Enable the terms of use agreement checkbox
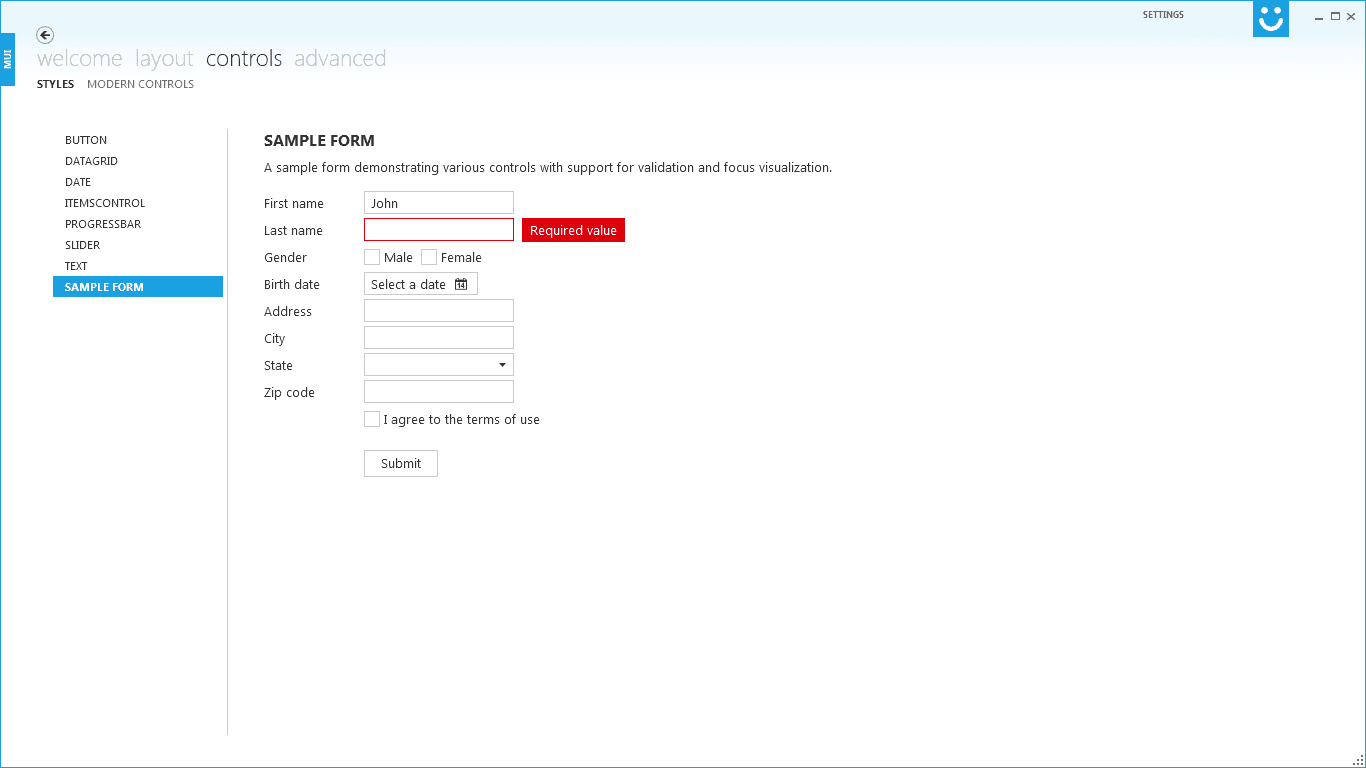The height and width of the screenshot is (768, 1366). [x=371, y=418]
